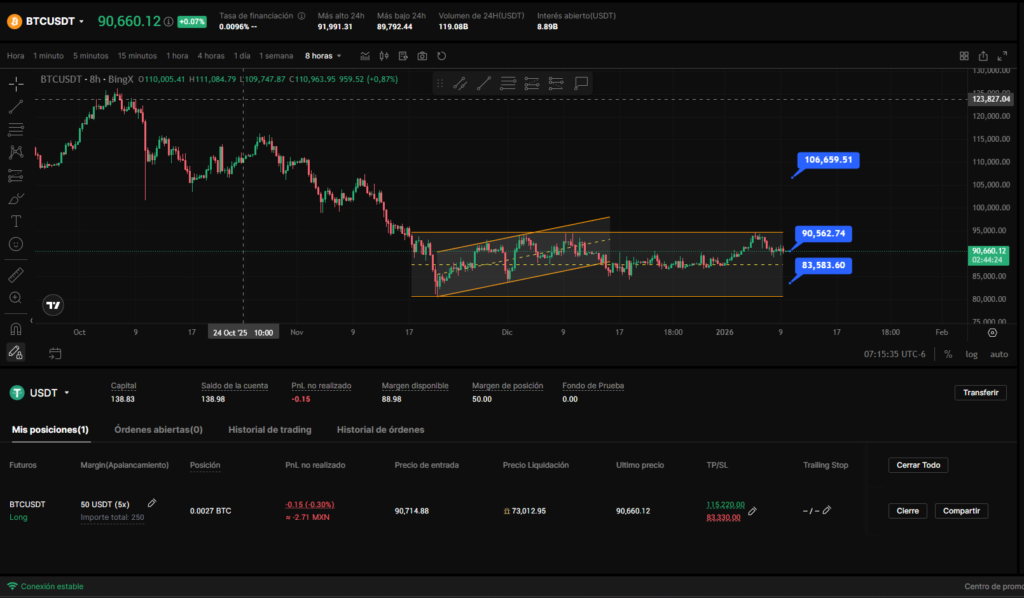Toggle logarithmic scale with log

coord(971,354)
